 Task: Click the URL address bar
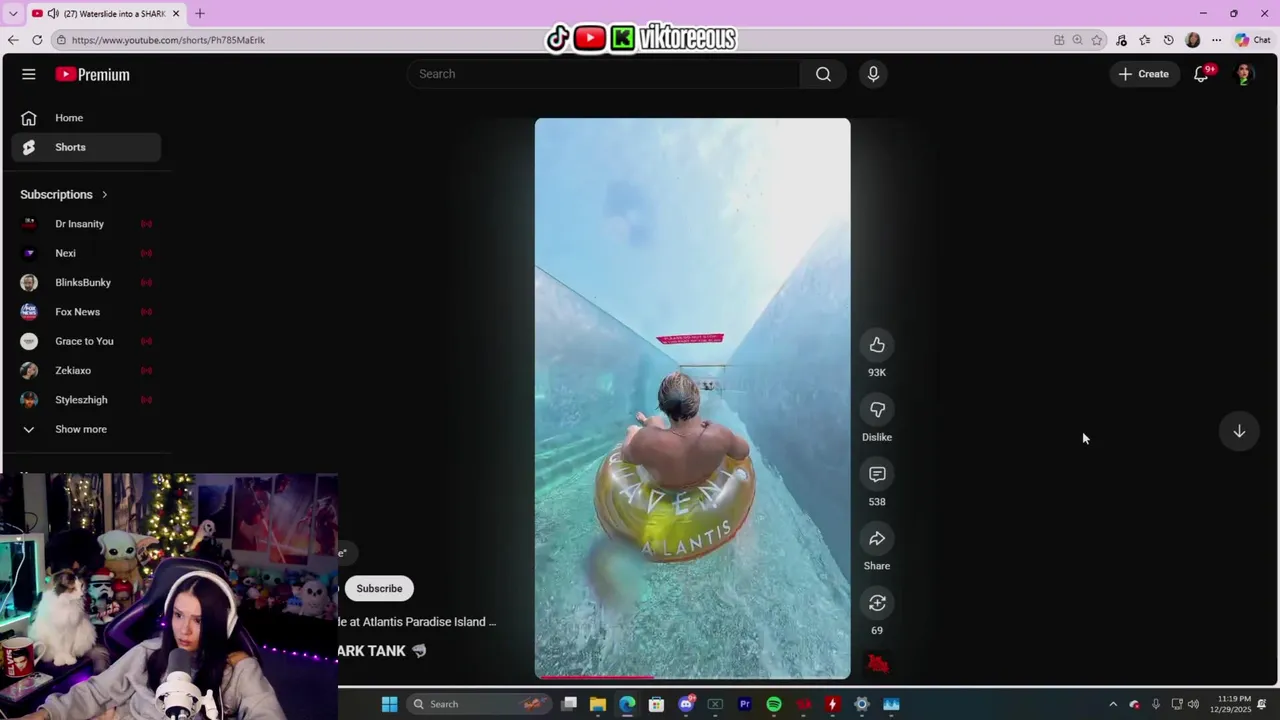click(x=550, y=40)
